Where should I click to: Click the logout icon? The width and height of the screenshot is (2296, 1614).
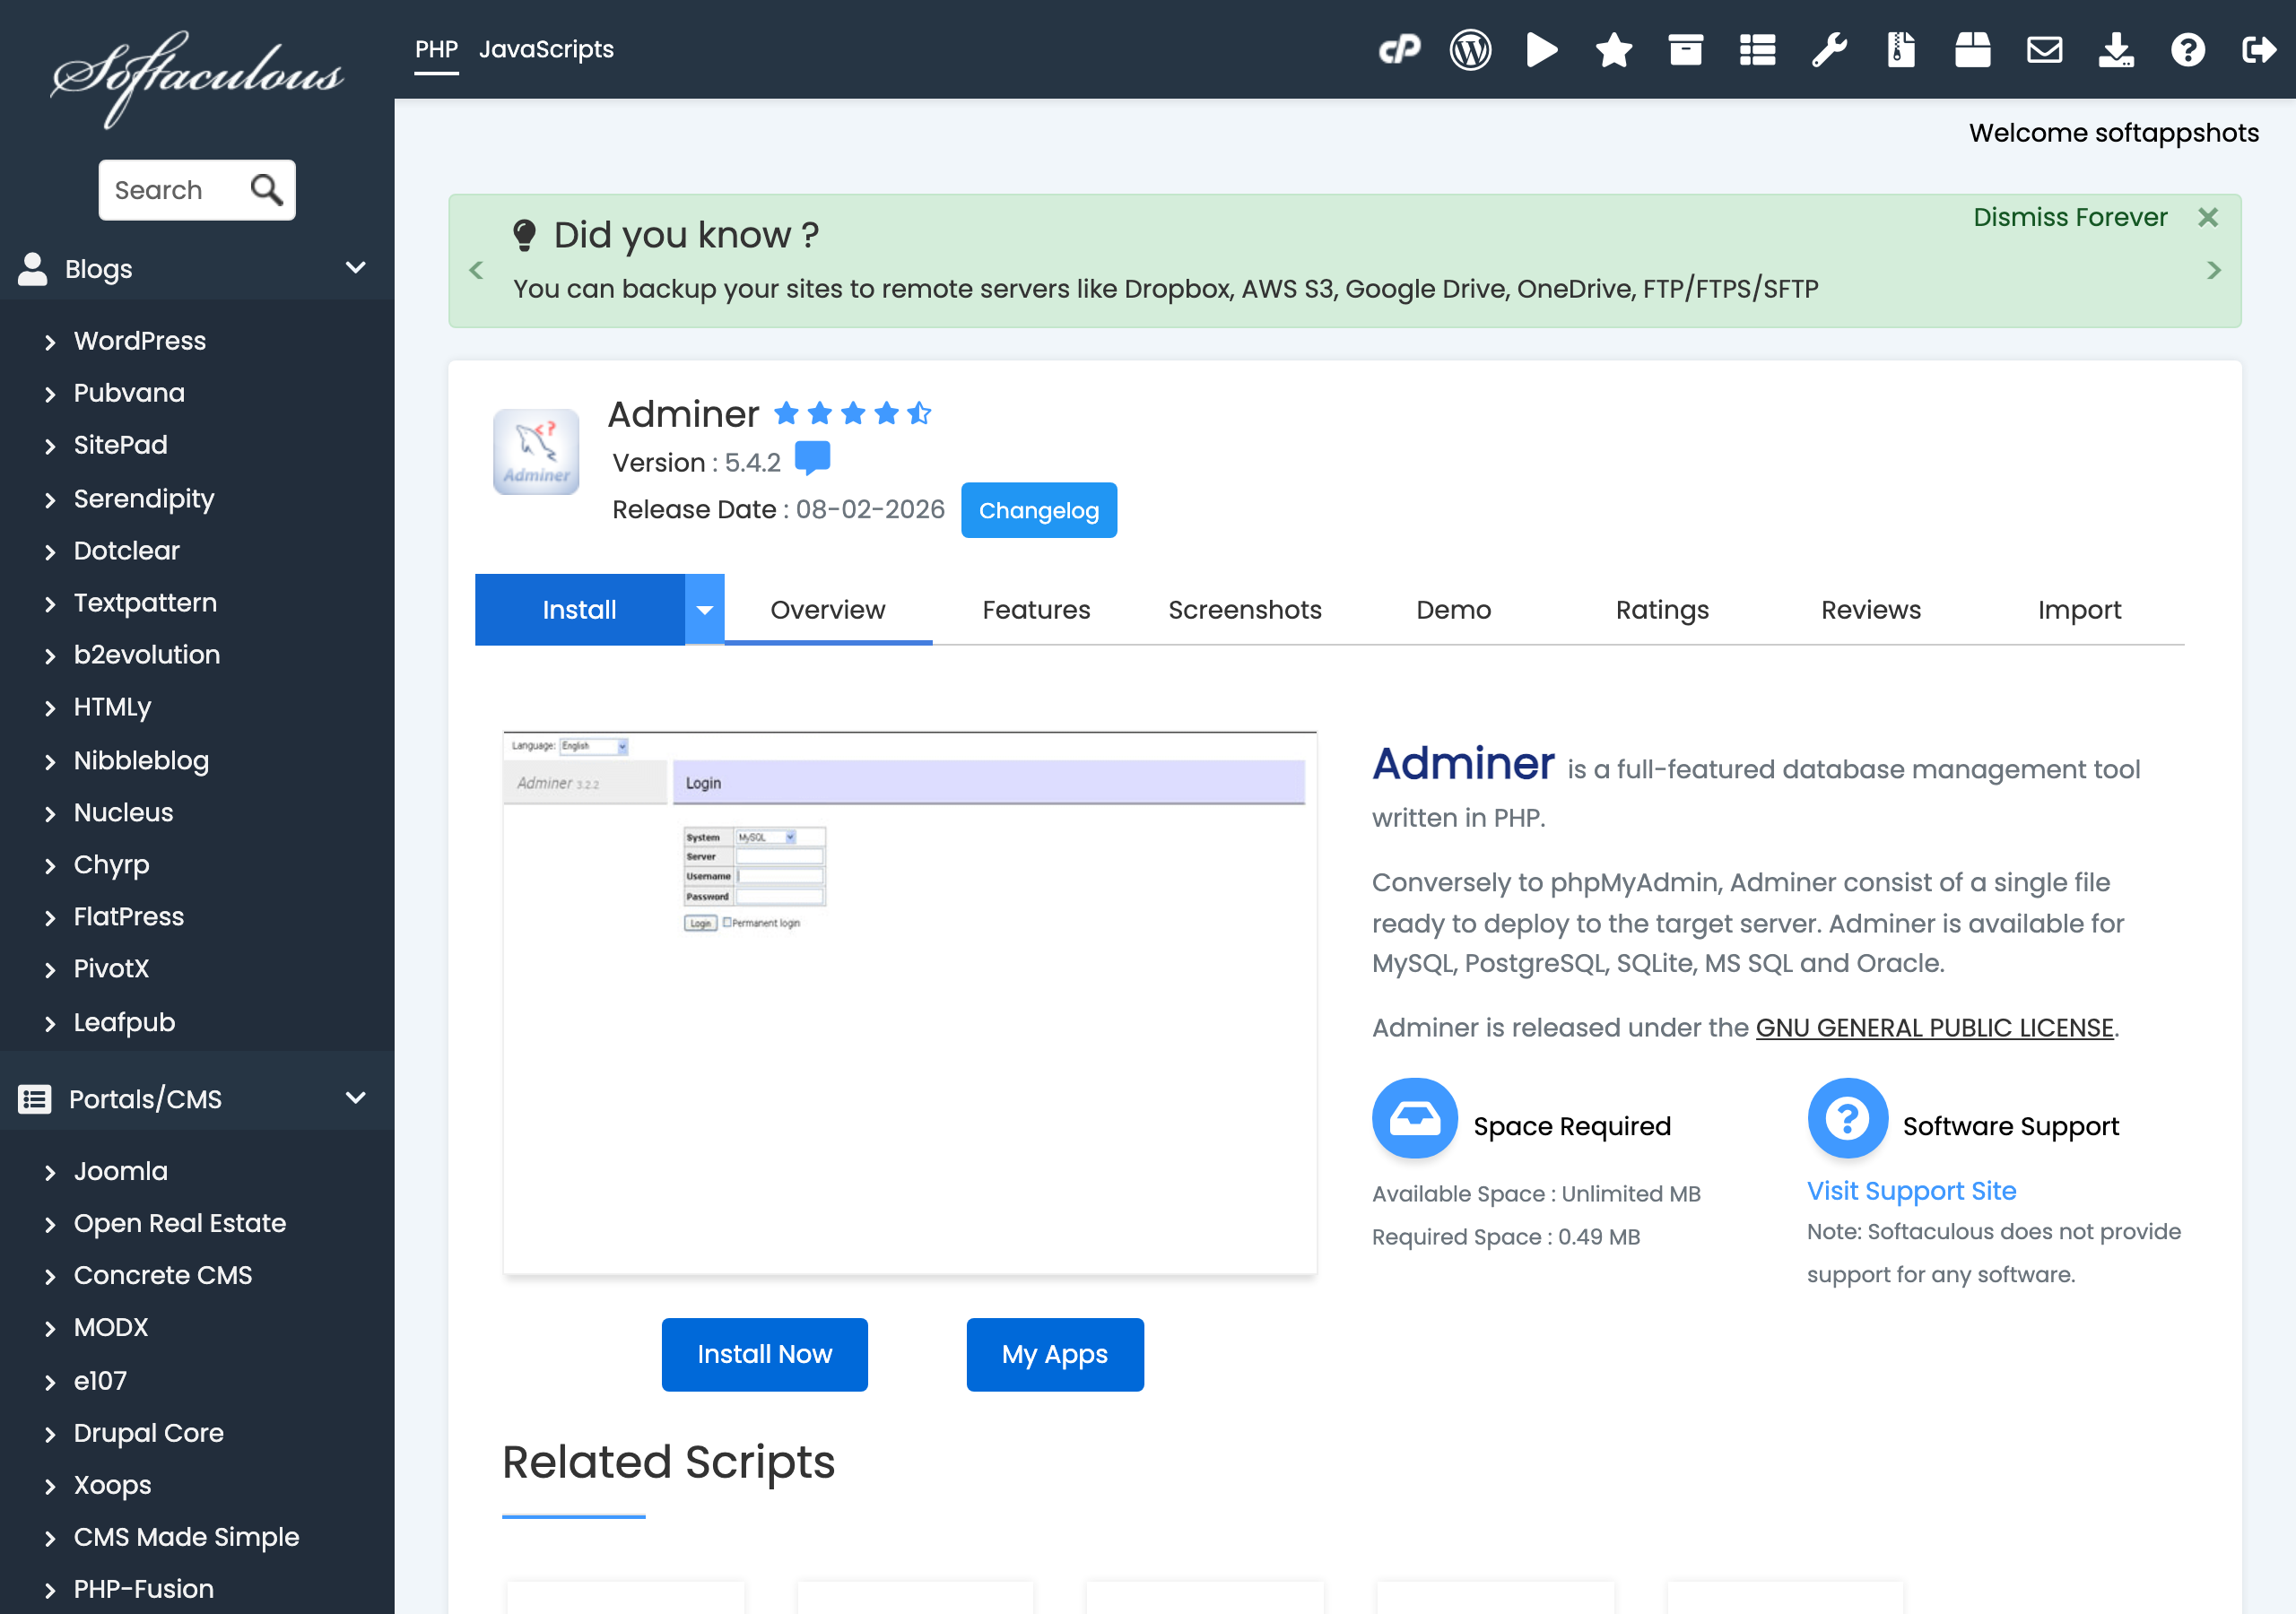(2258, 49)
